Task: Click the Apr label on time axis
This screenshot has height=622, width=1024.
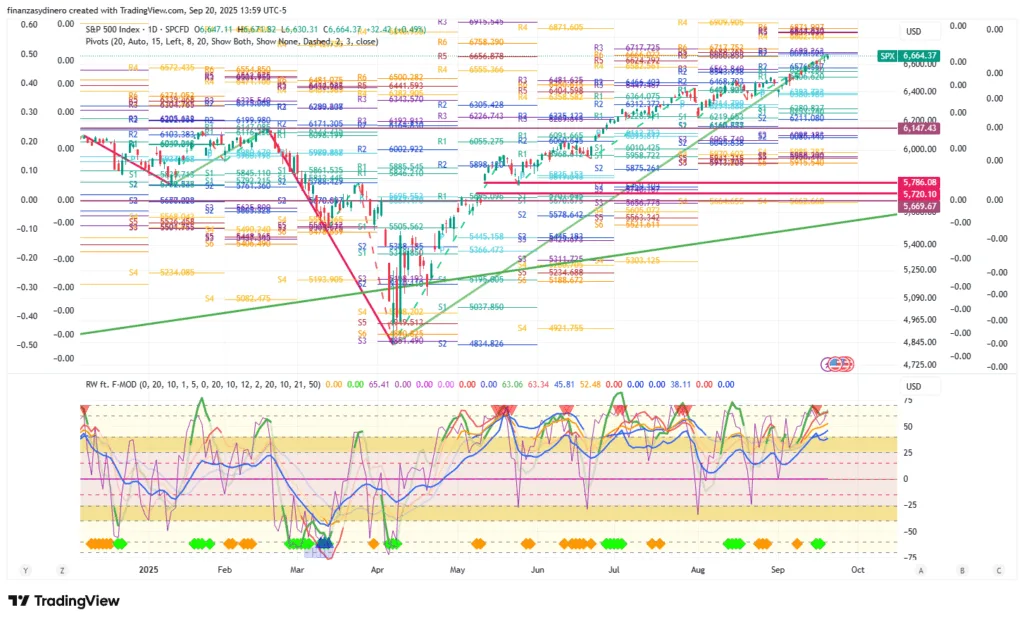Action: click(x=377, y=570)
